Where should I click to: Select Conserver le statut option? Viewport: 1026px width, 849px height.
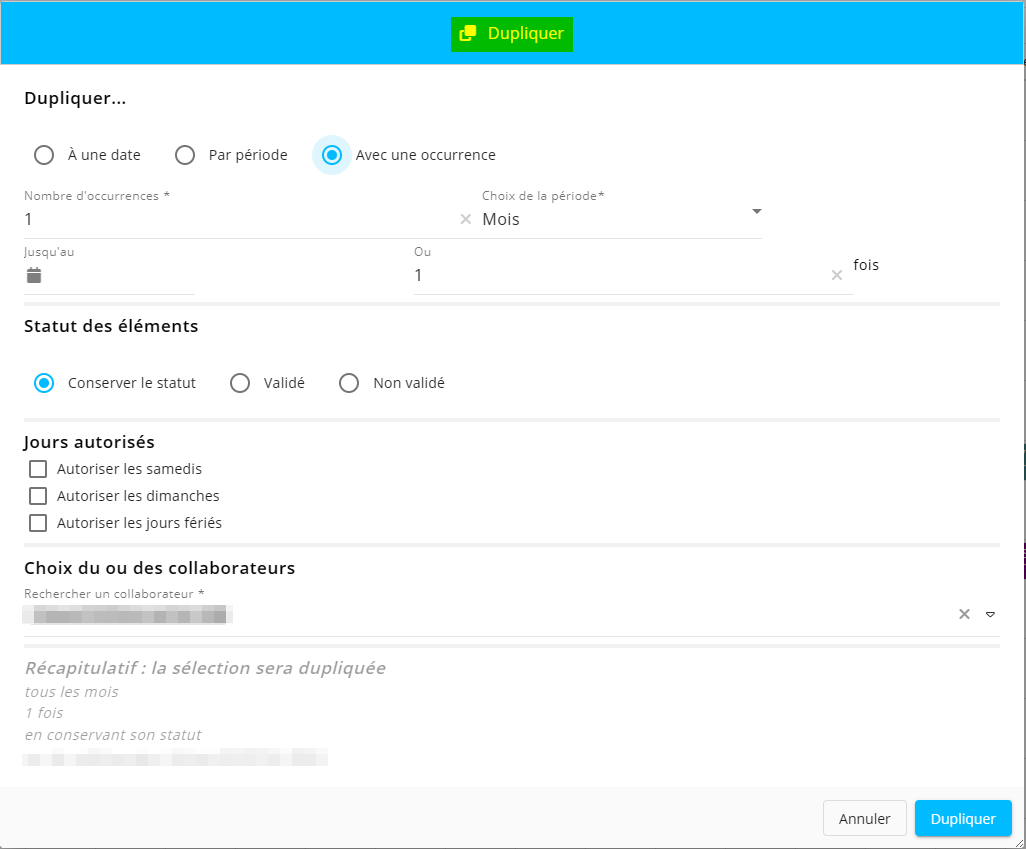(44, 383)
